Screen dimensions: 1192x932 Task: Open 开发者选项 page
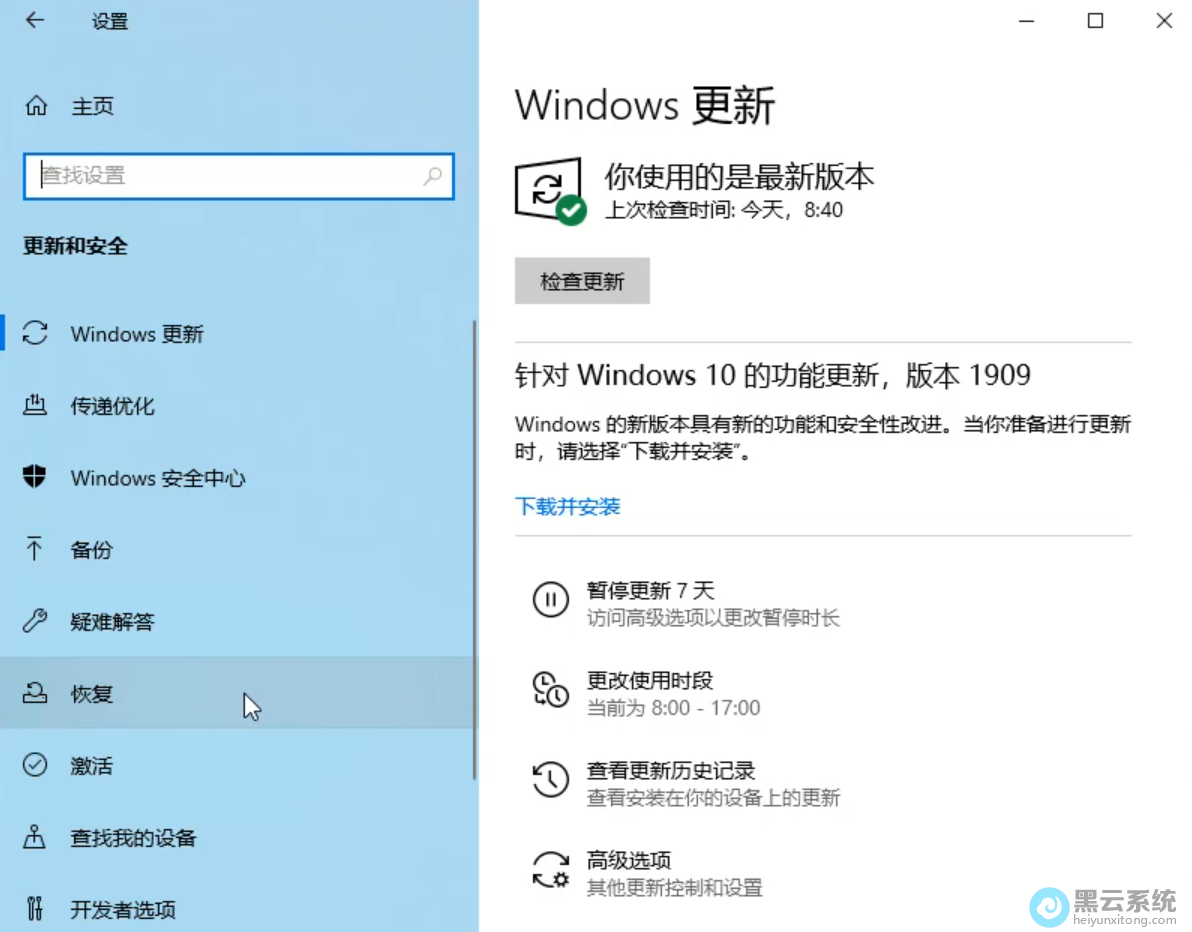(x=122, y=910)
